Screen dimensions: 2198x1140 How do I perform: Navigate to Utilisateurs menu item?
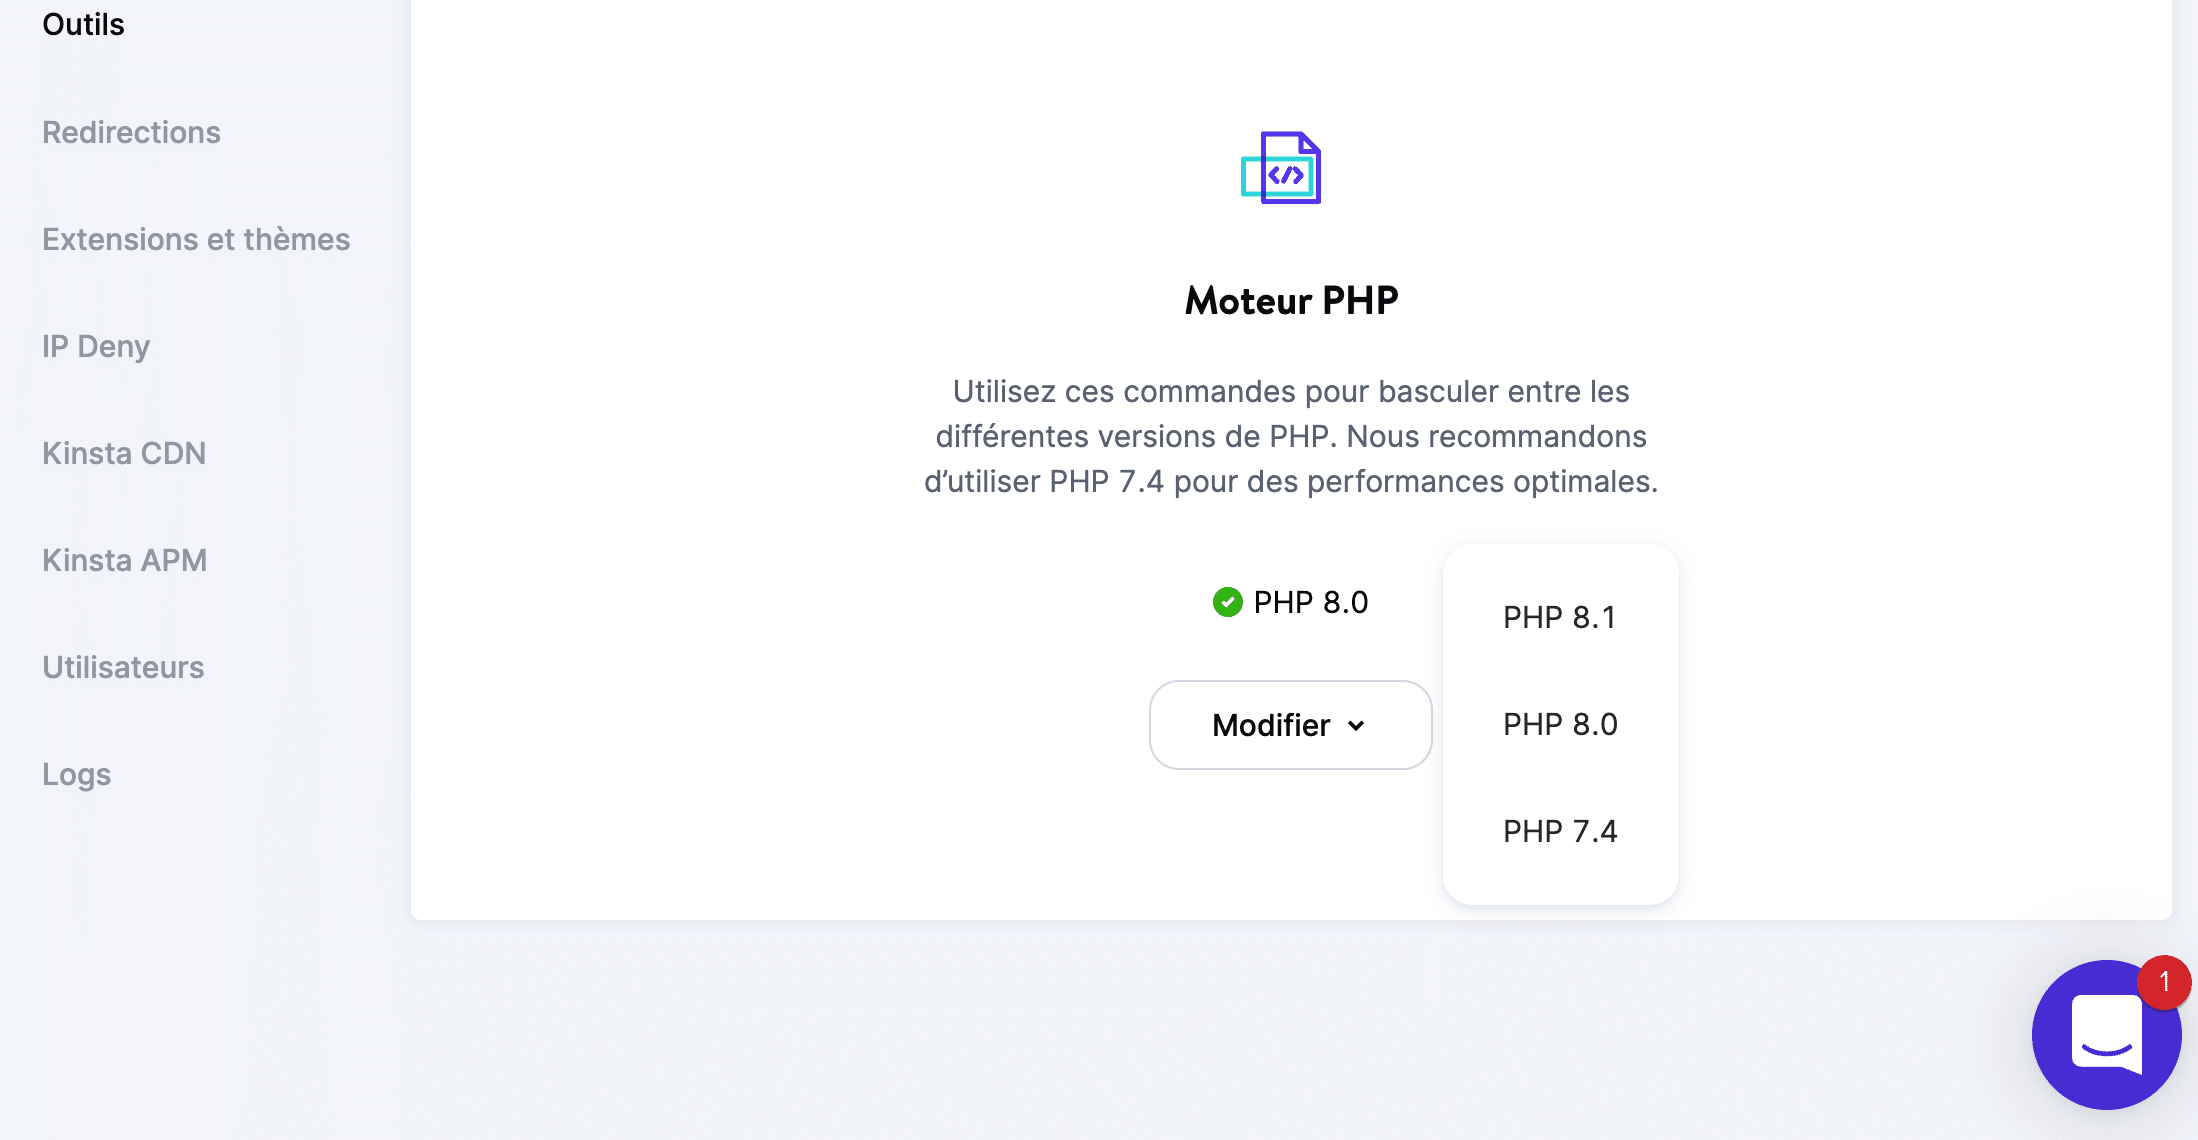[124, 666]
